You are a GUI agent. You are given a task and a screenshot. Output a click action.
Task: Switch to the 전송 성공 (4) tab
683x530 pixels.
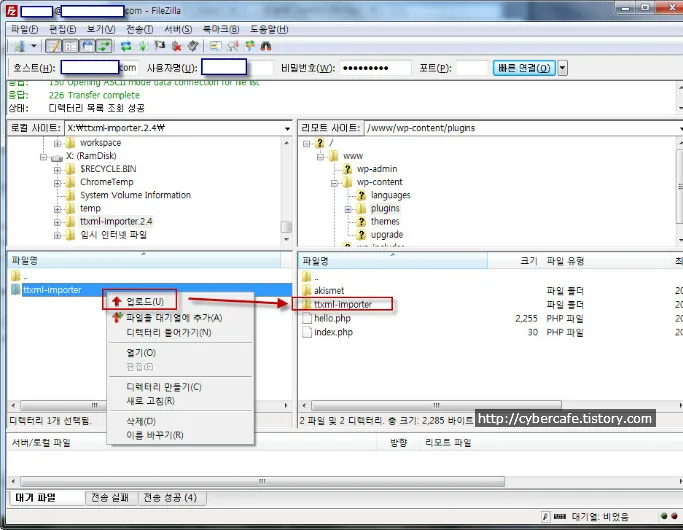171,498
